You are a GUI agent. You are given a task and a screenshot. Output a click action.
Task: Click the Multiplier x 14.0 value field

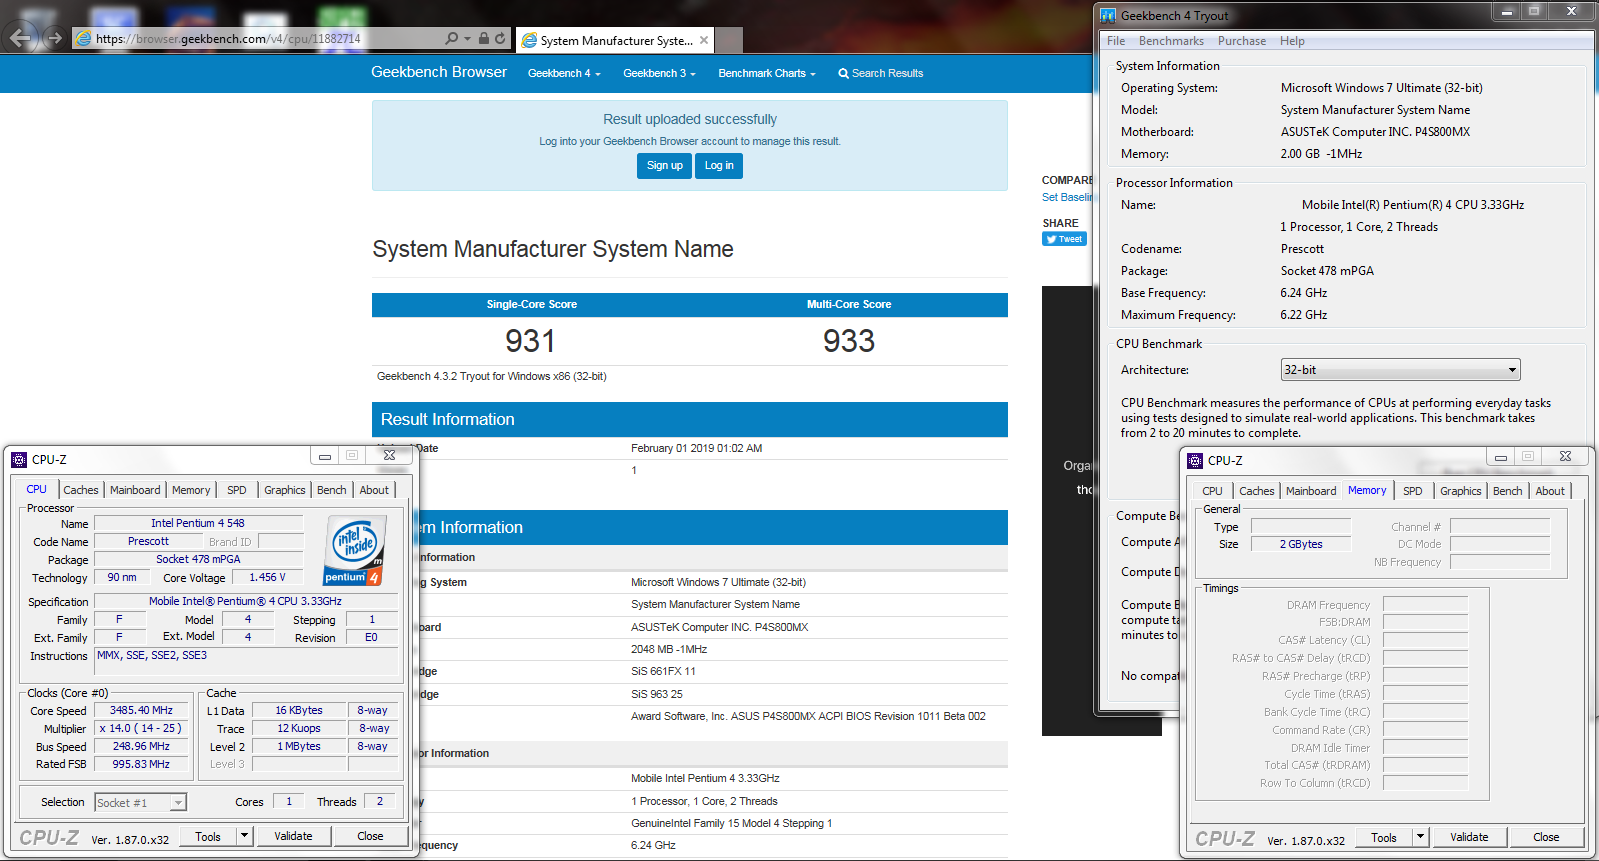point(141,728)
